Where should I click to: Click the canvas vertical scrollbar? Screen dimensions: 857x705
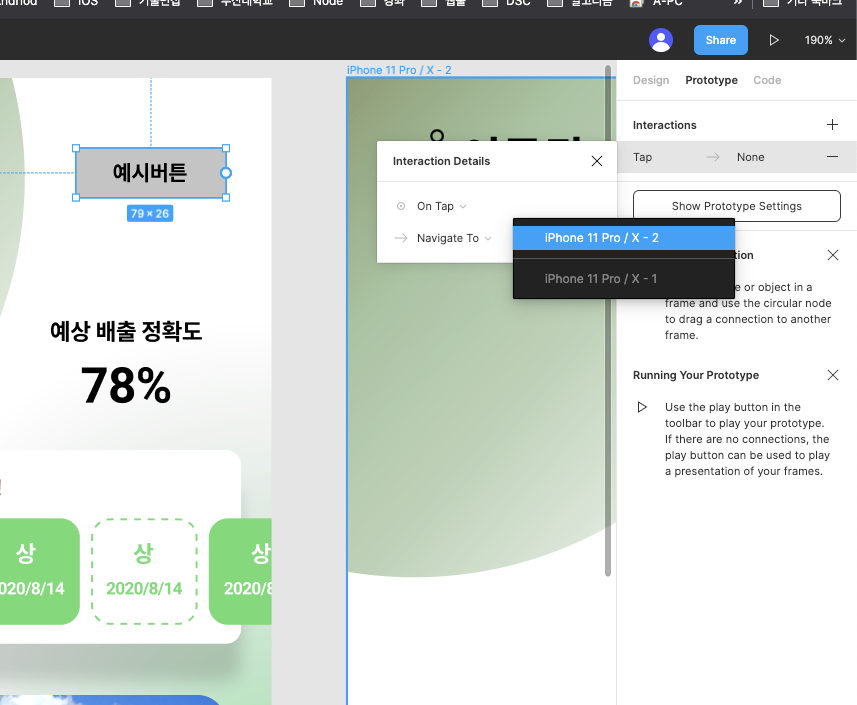pos(608,321)
